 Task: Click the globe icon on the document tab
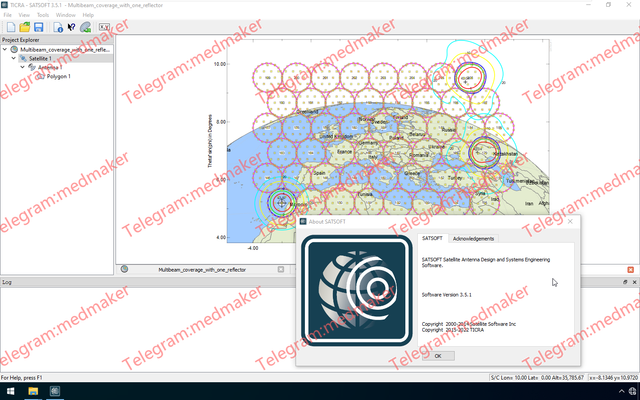124,269
